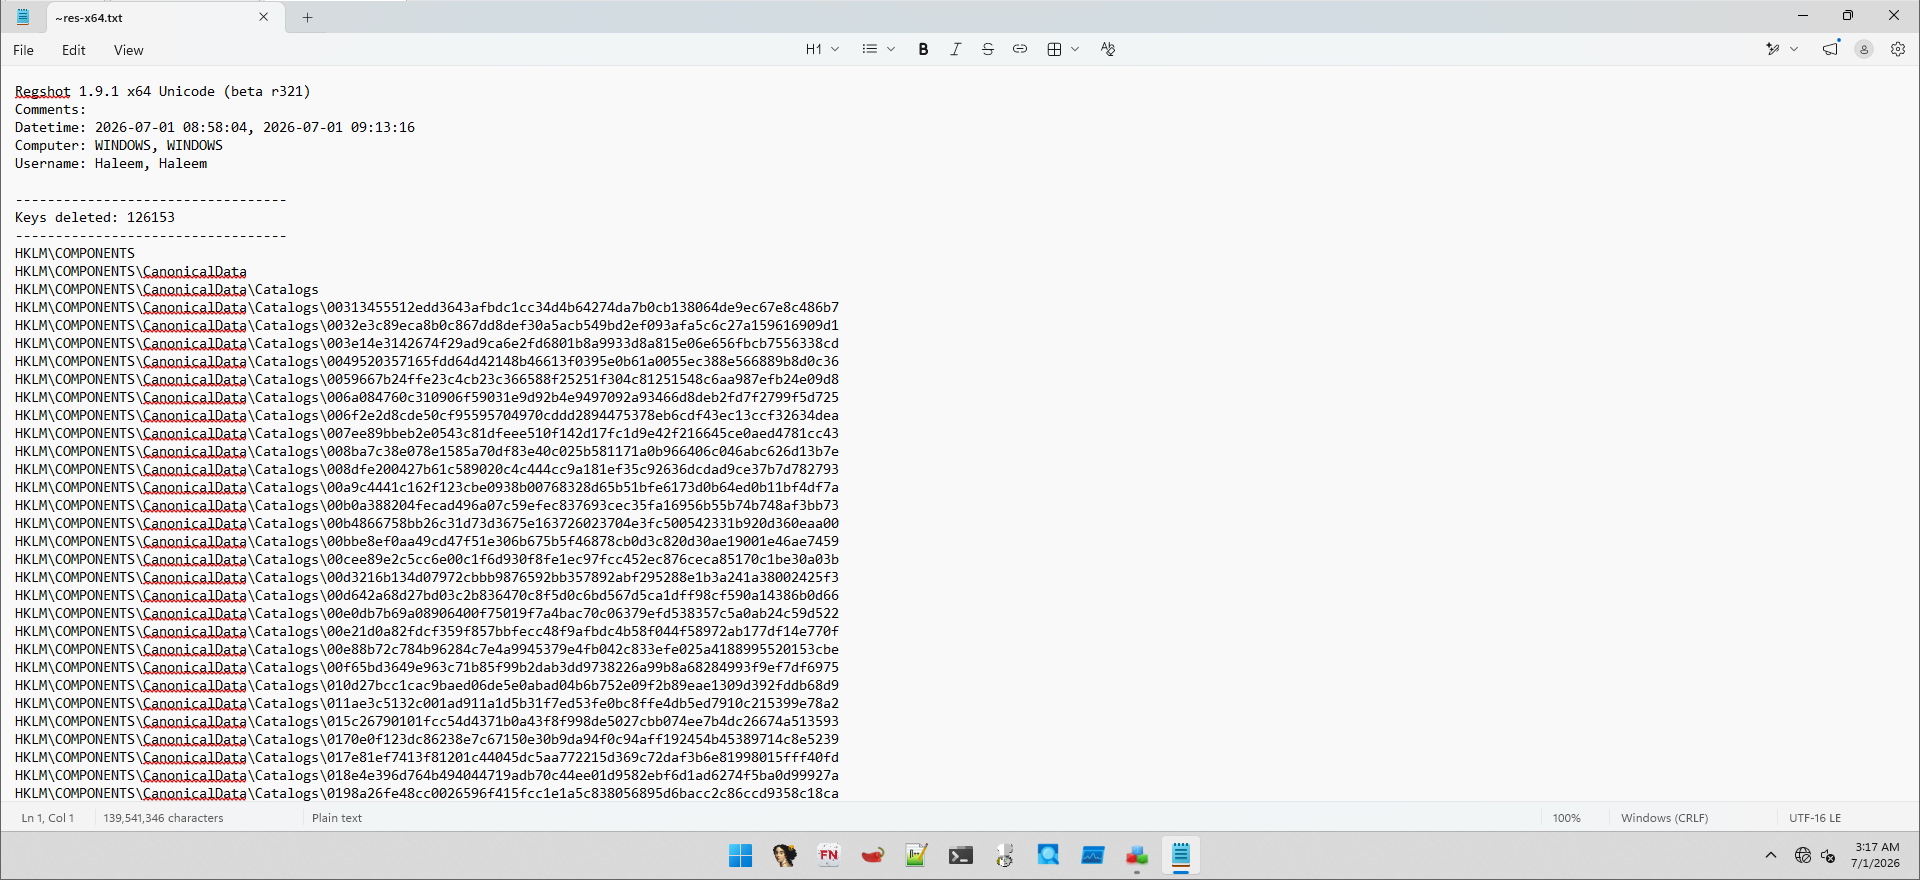Open the account profile avatar
Viewport: 1920px width, 880px height.
(1864, 49)
